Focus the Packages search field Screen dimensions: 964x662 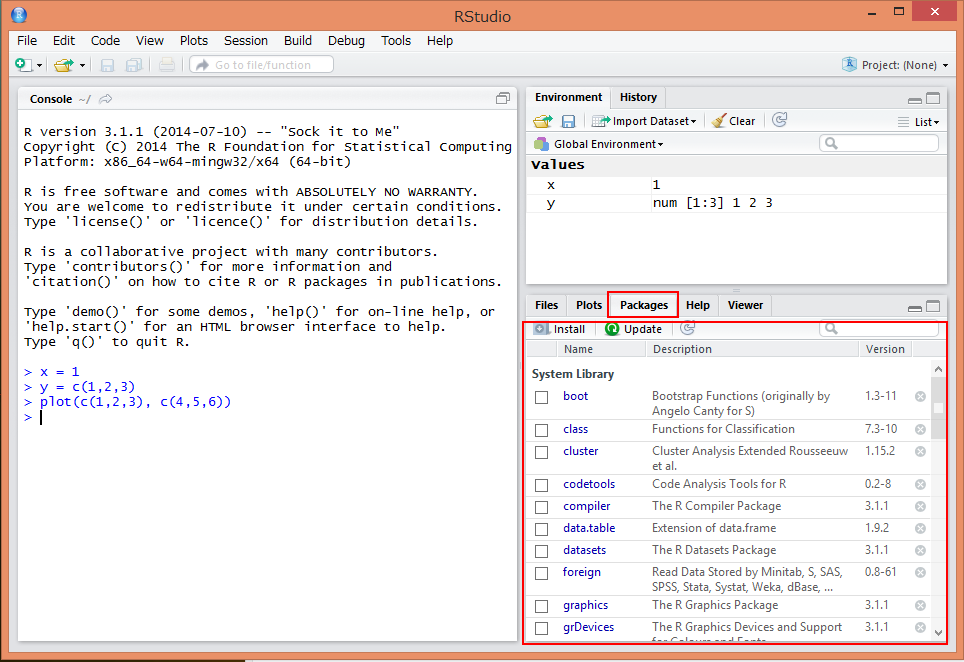[879, 329]
